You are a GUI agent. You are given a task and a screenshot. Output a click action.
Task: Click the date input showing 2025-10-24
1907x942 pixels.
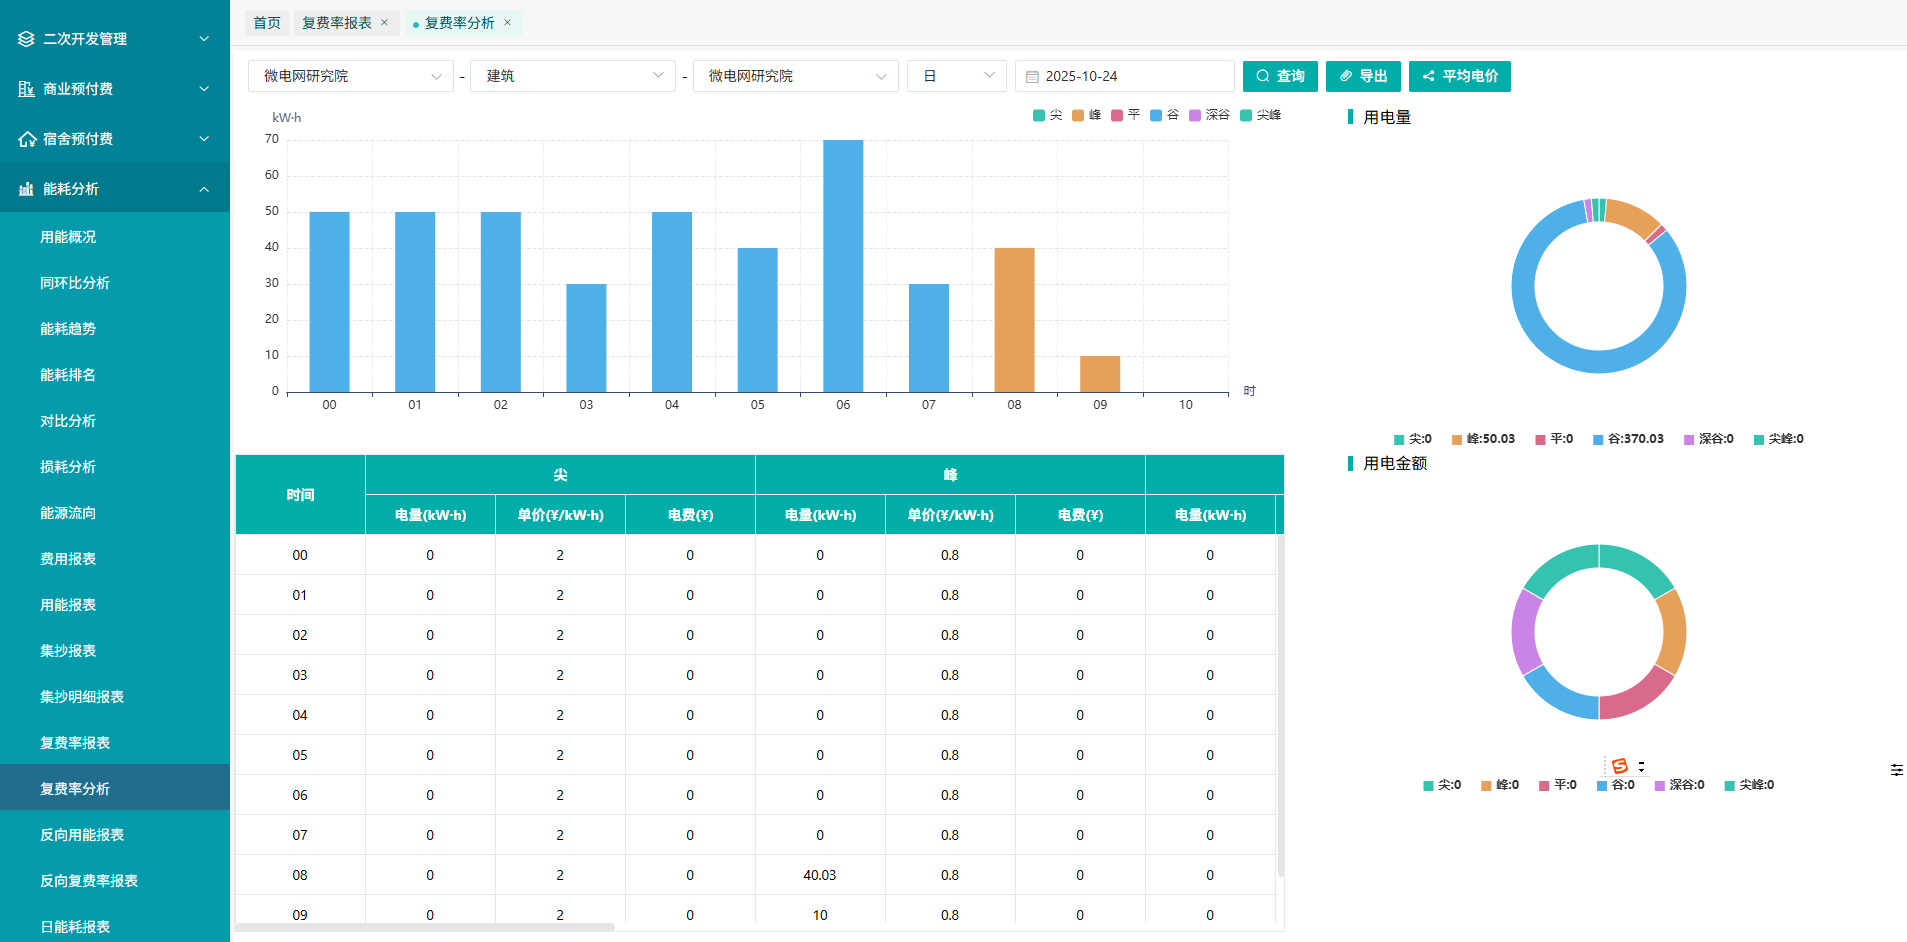1130,76
